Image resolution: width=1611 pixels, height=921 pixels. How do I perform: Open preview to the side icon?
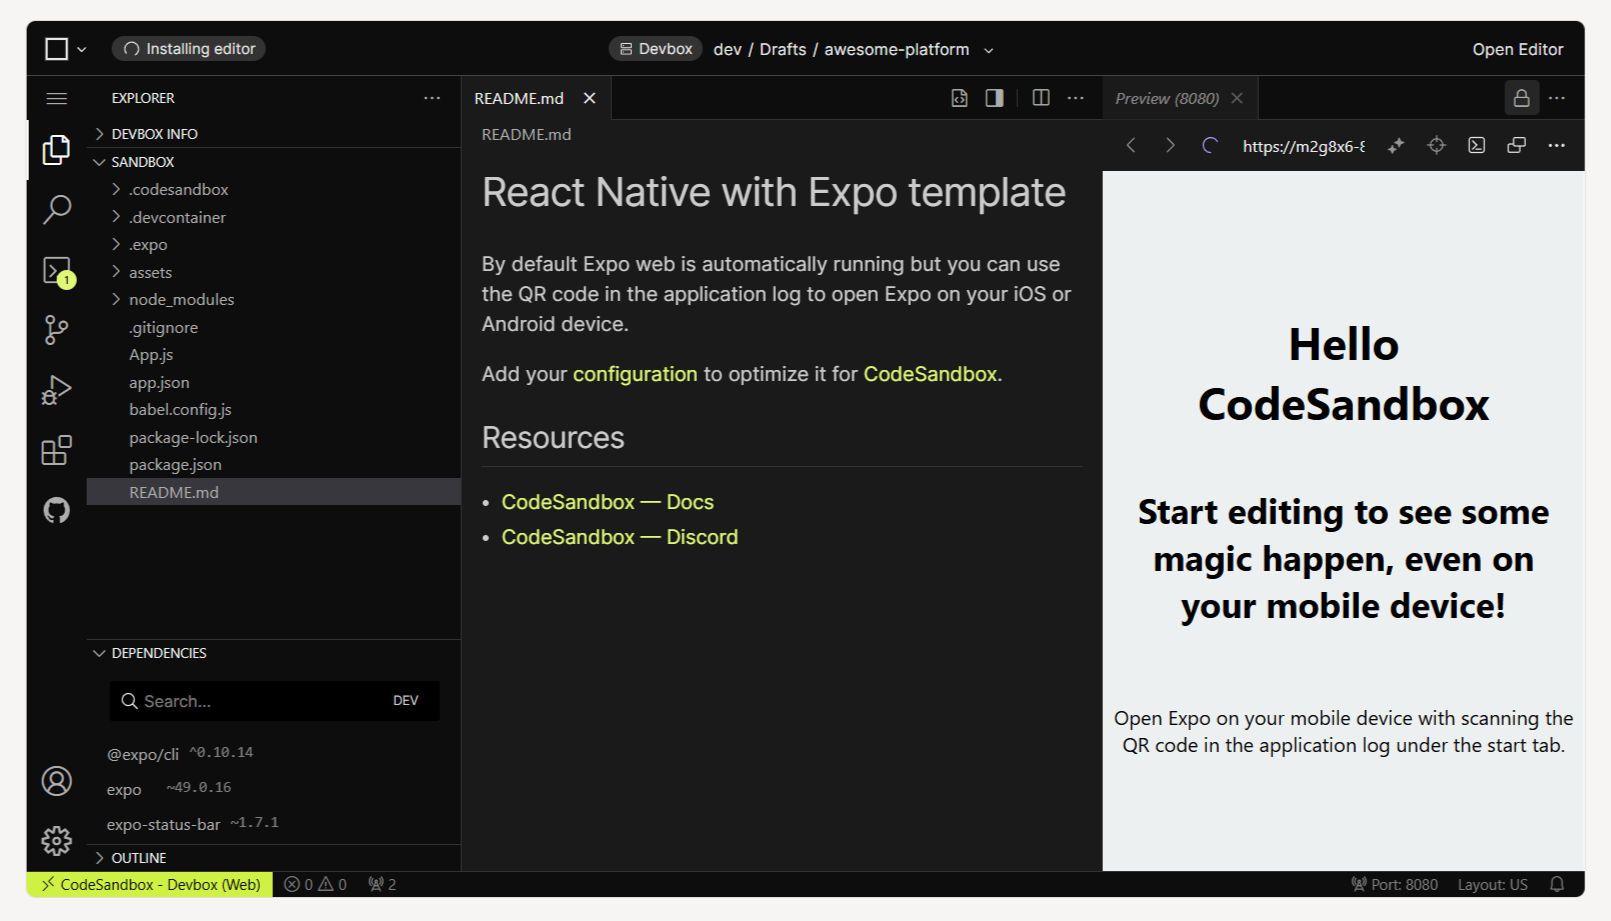coord(994,98)
